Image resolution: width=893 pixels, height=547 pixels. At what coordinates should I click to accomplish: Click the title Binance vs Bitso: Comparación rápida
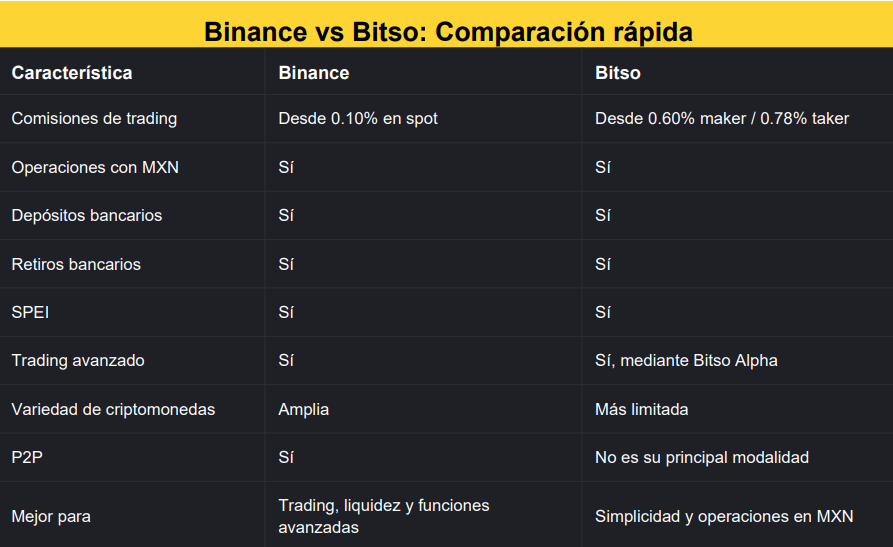(x=448, y=32)
